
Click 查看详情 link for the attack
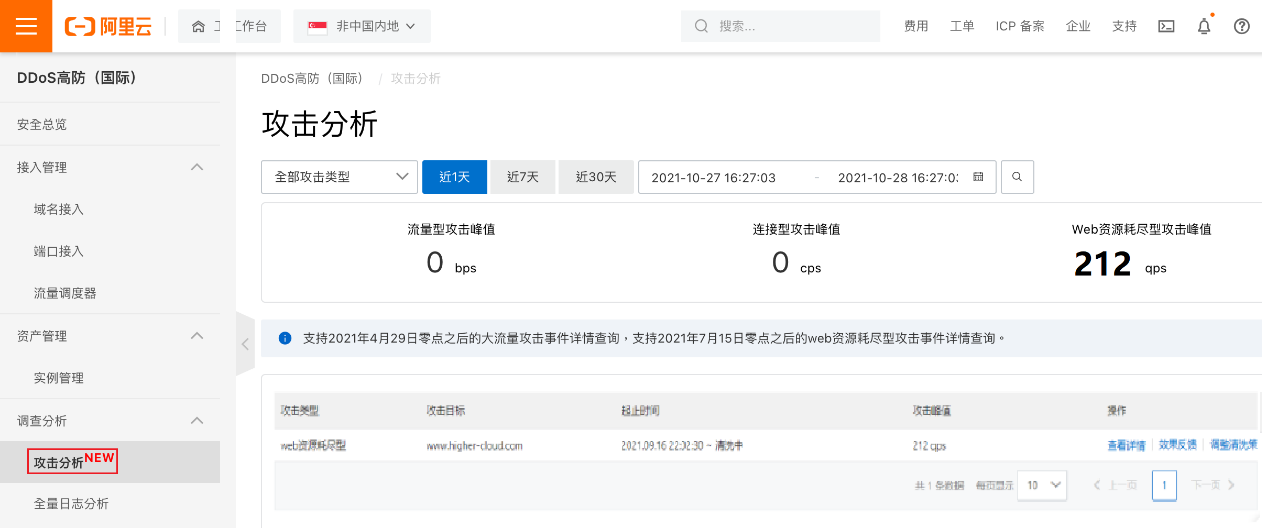tap(1126, 445)
